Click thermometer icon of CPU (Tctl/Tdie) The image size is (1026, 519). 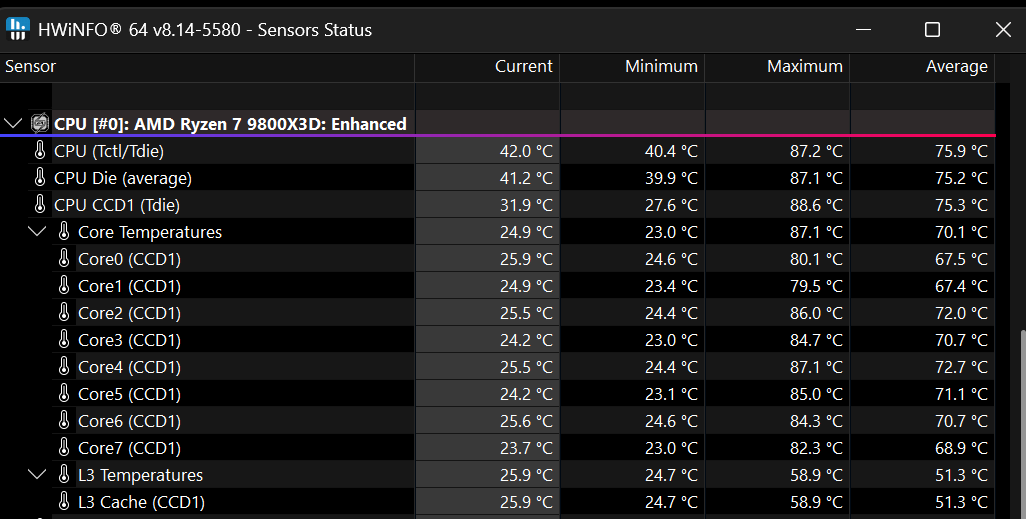point(40,151)
